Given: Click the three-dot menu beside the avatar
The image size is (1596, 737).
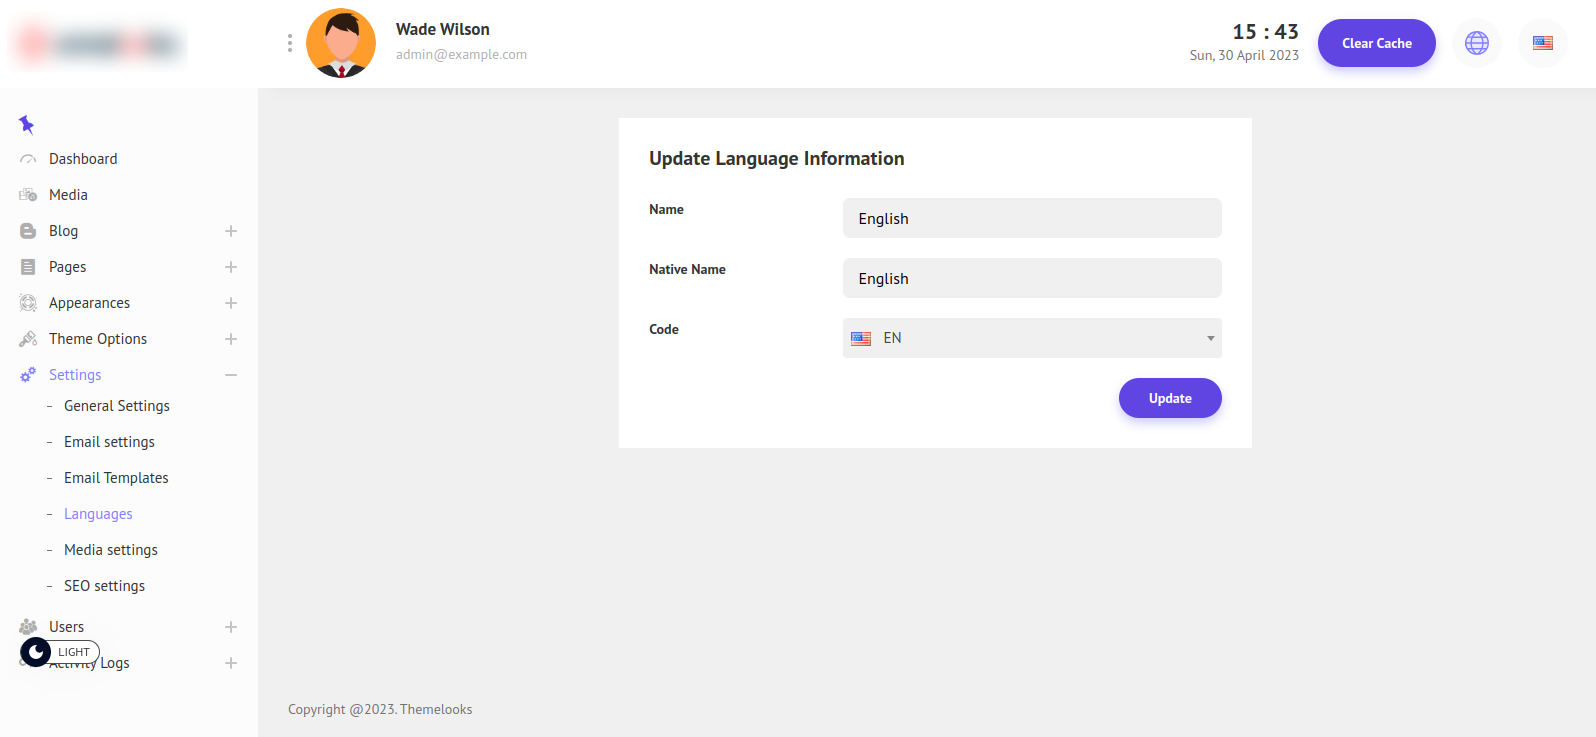Looking at the screenshot, I should (x=290, y=43).
